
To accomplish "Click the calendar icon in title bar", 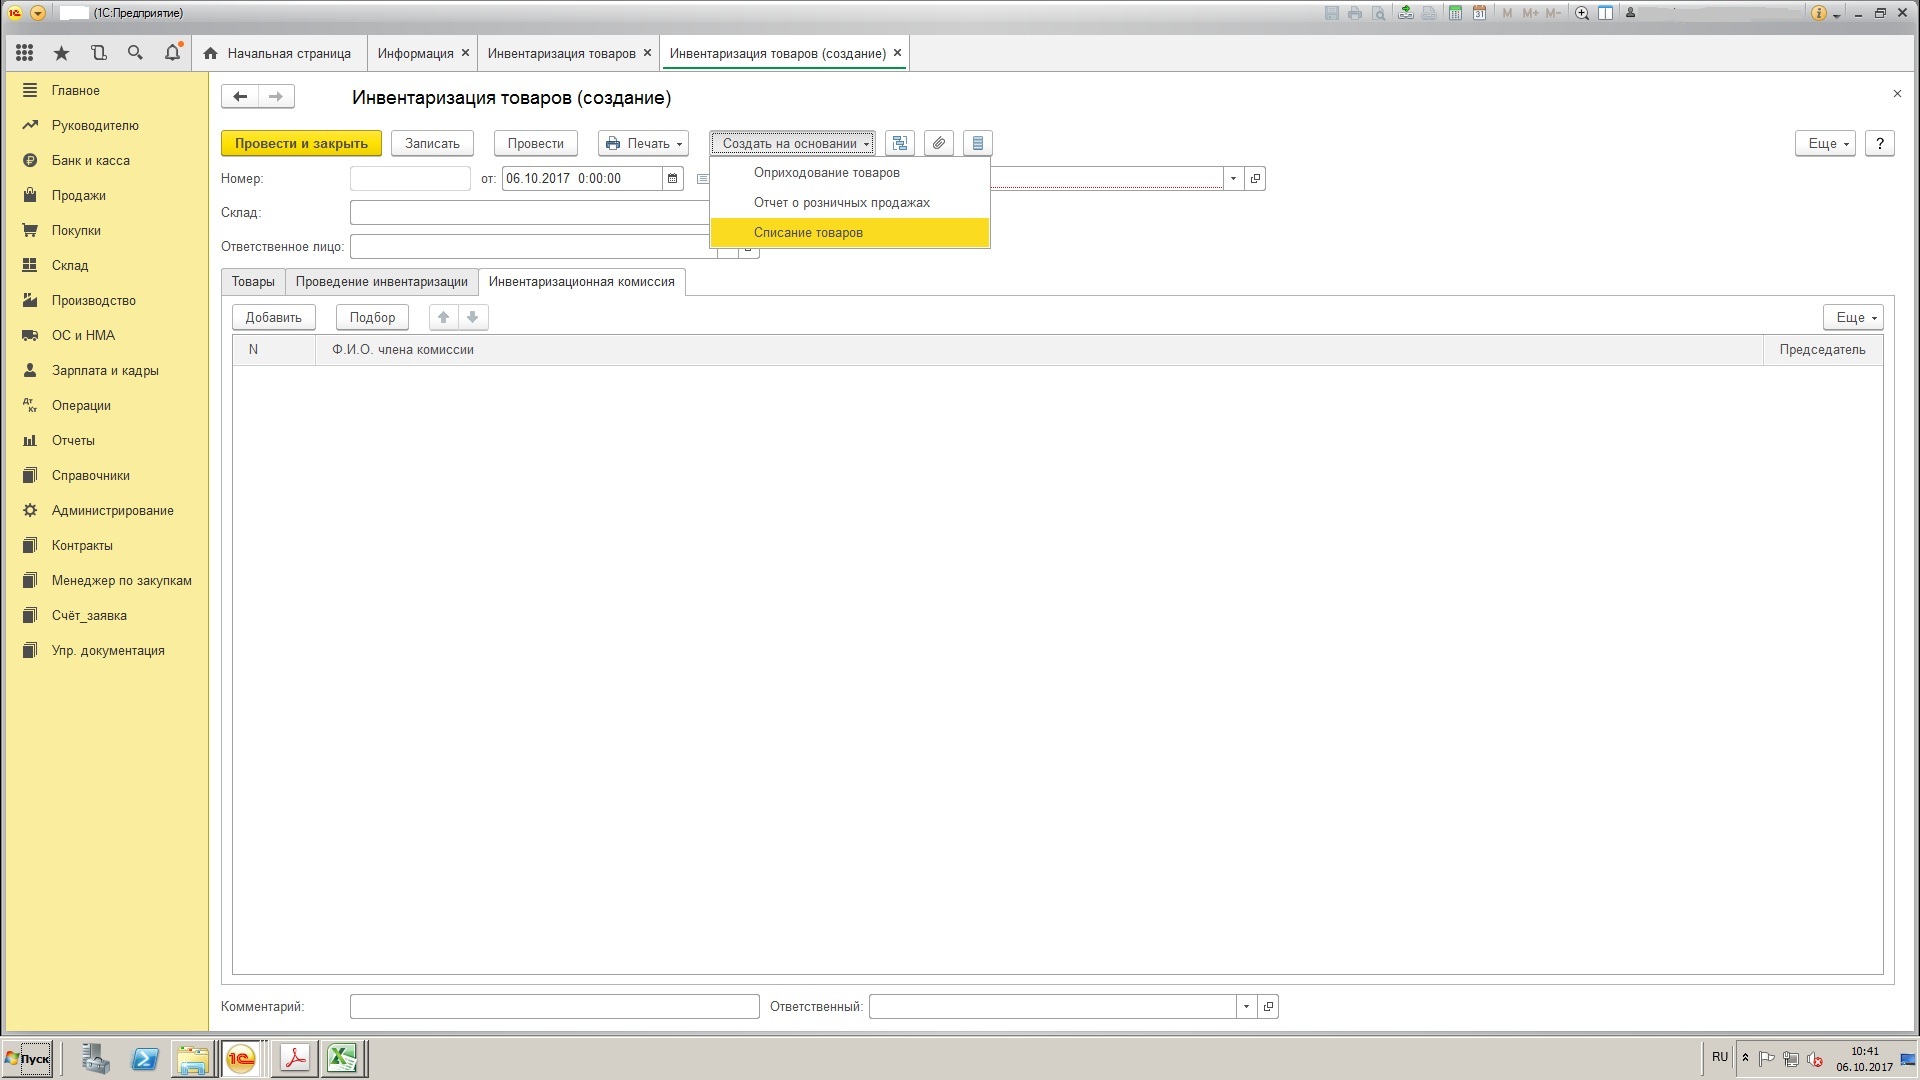I will [x=1479, y=13].
